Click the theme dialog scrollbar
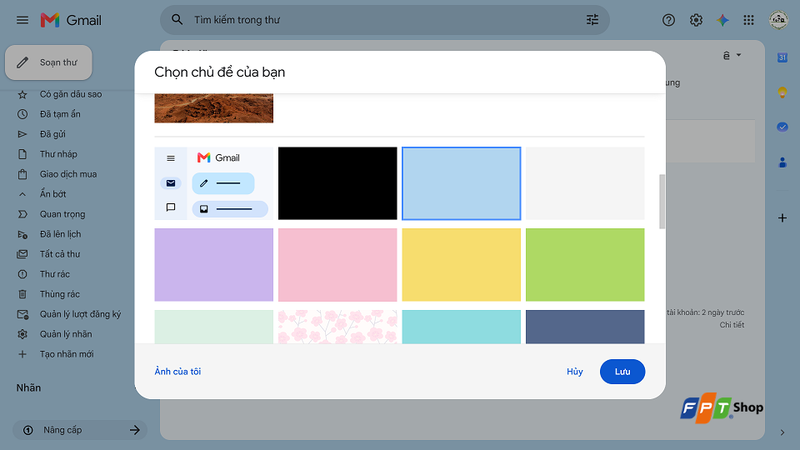This screenshot has width=800, height=450. click(x=662, y=202)
